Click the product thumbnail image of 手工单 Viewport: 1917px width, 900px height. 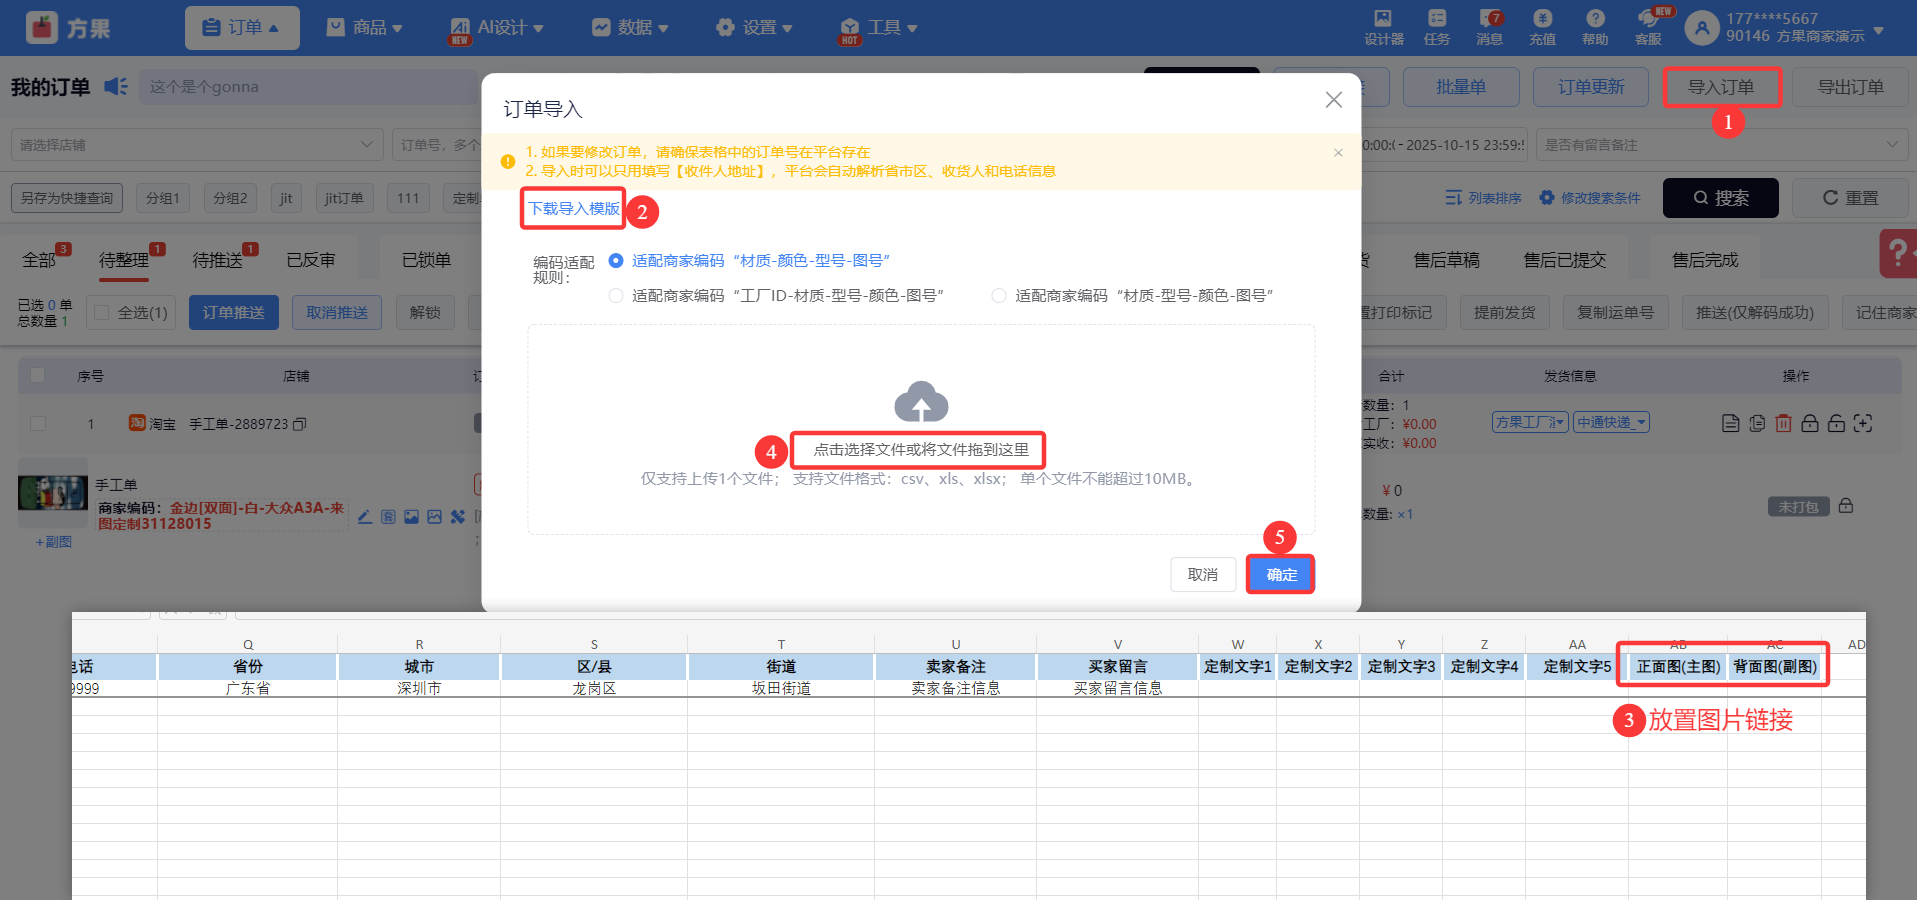point(53,495)
